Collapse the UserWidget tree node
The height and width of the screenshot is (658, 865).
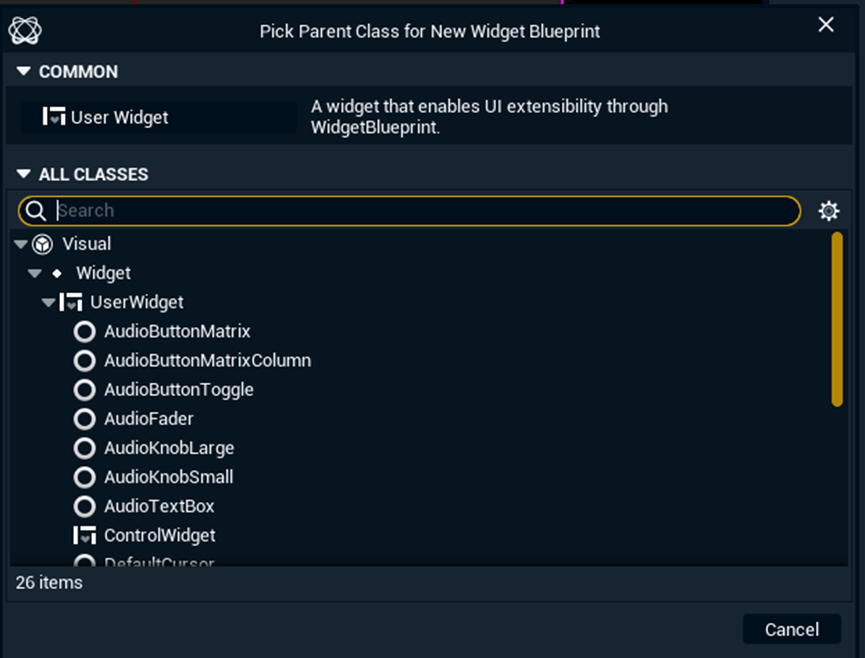pos(49,302)
